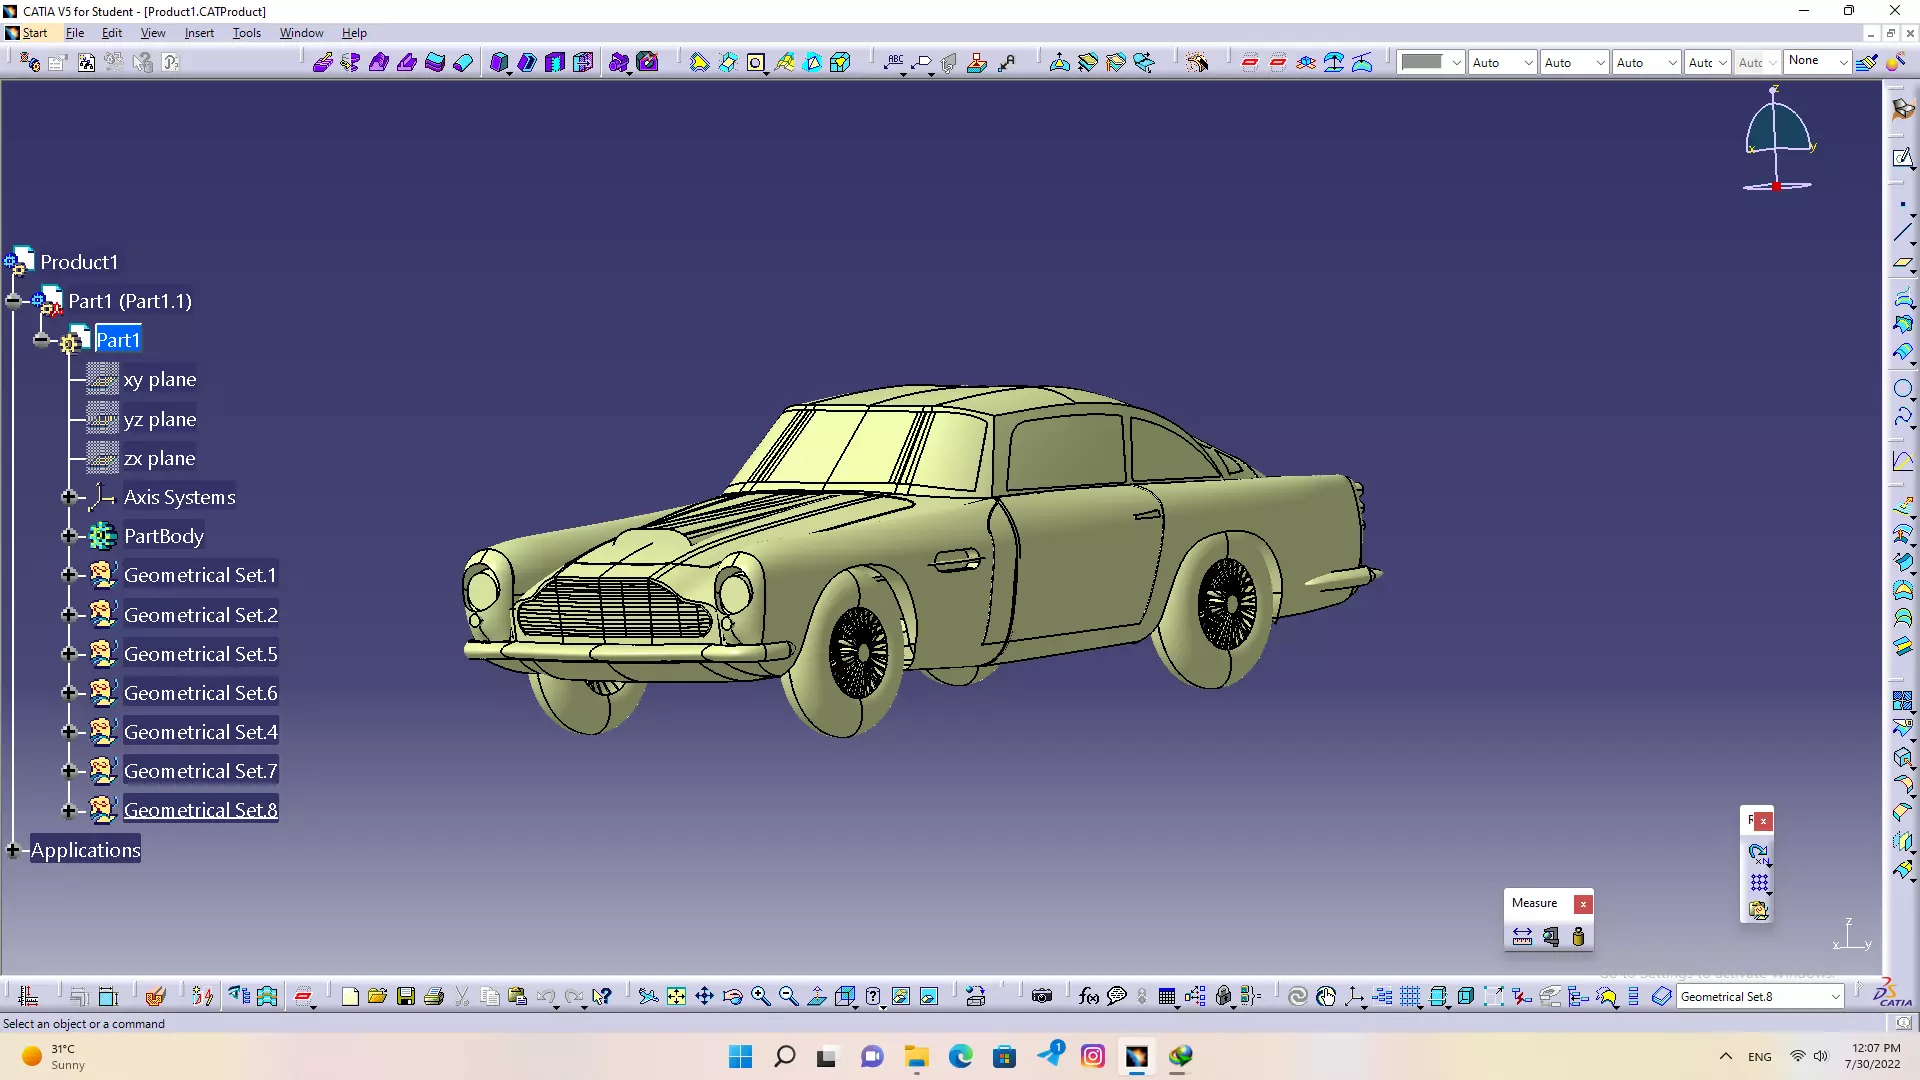Click the Save file icon
Image resolution: width=1920 pixels, height=1080 pixels.
(405, 996)
